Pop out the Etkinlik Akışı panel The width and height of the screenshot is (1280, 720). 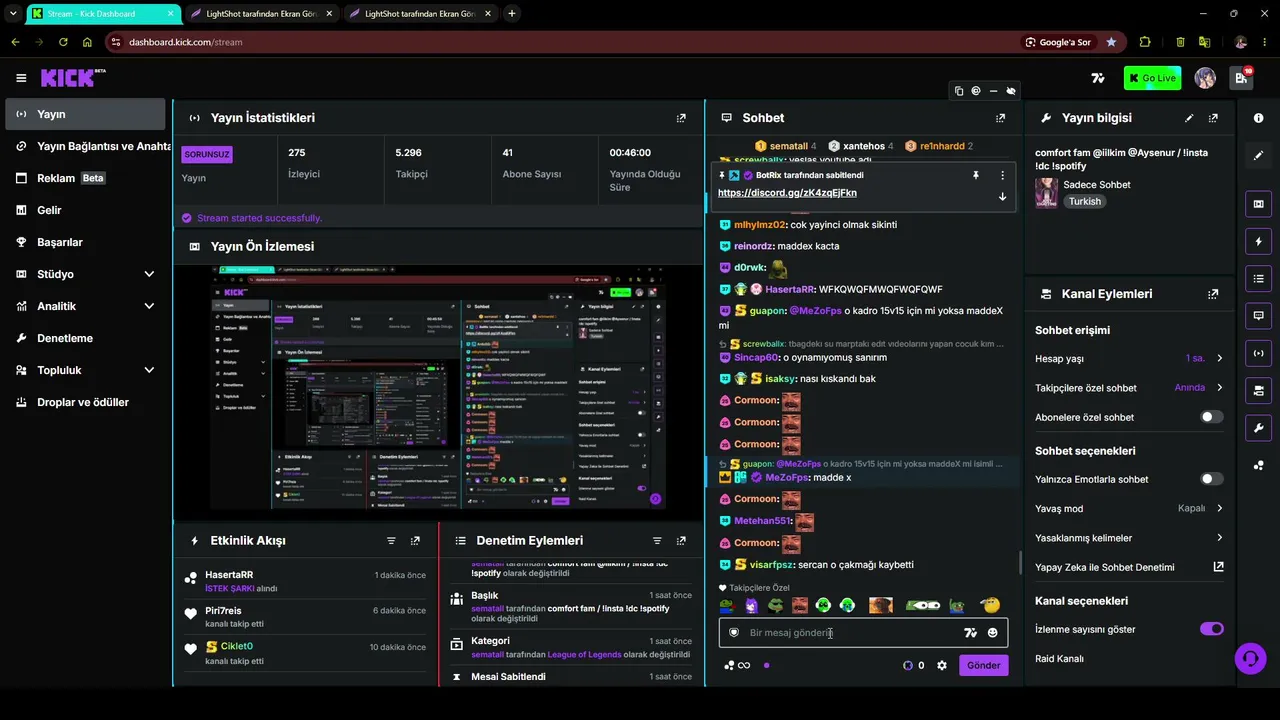(x=415, y=541)
